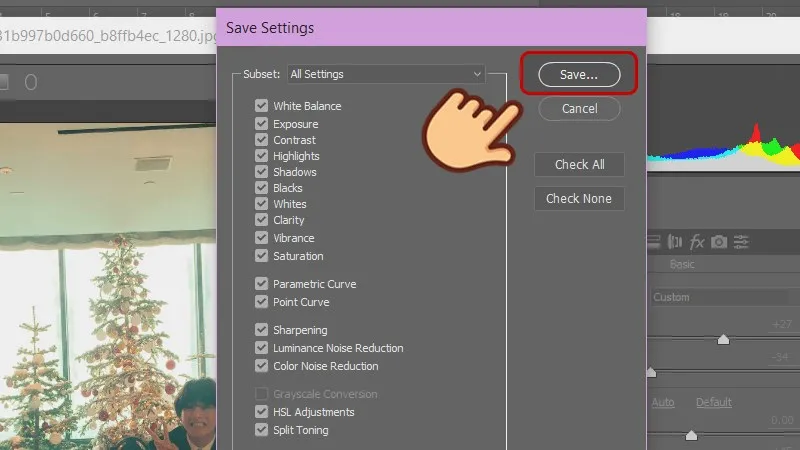The height and width of the screenshot is (450, 800).
Task: Uncheck the White Balance checkbox
Action: pos(262,106)
